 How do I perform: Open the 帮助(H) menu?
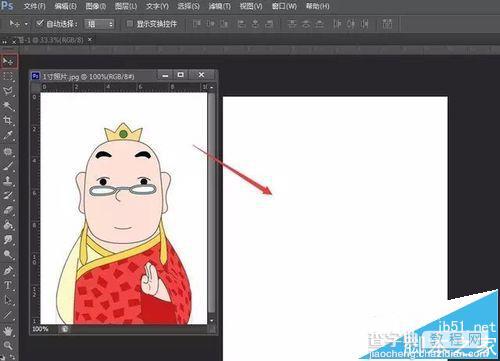[317, 6]
